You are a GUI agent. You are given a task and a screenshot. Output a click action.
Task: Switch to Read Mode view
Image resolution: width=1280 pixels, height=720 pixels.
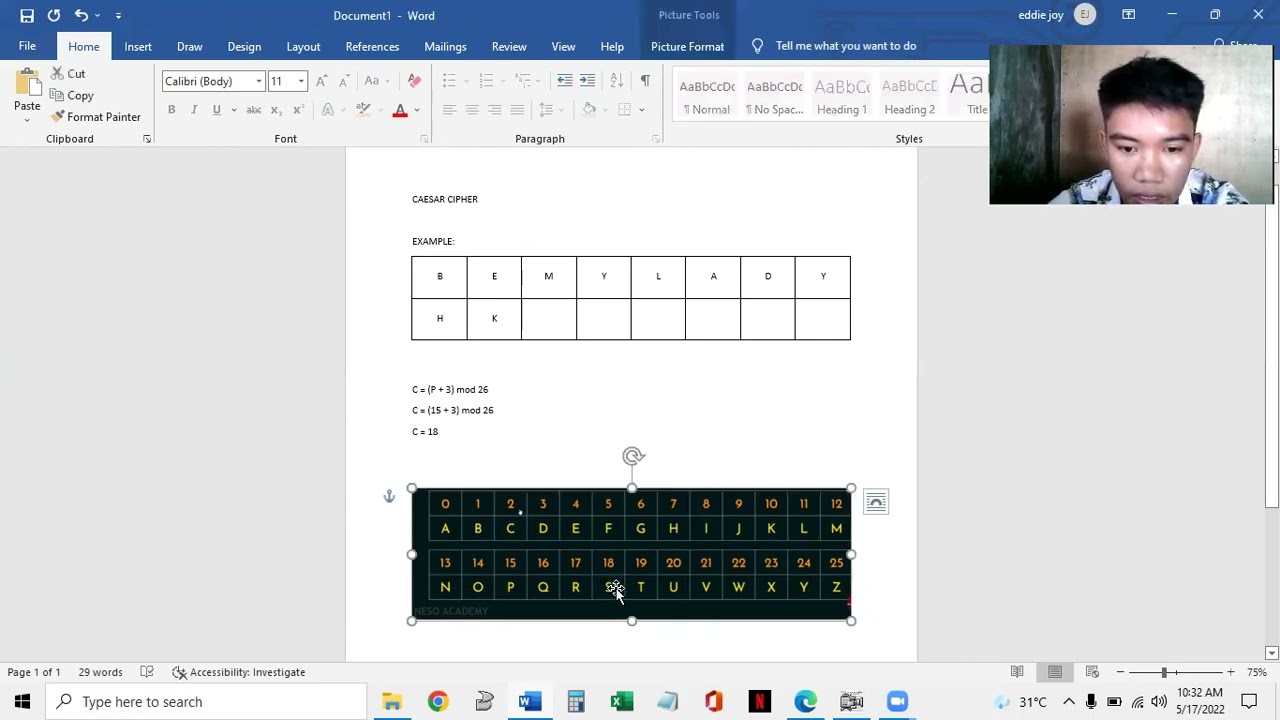[1017, 672]
